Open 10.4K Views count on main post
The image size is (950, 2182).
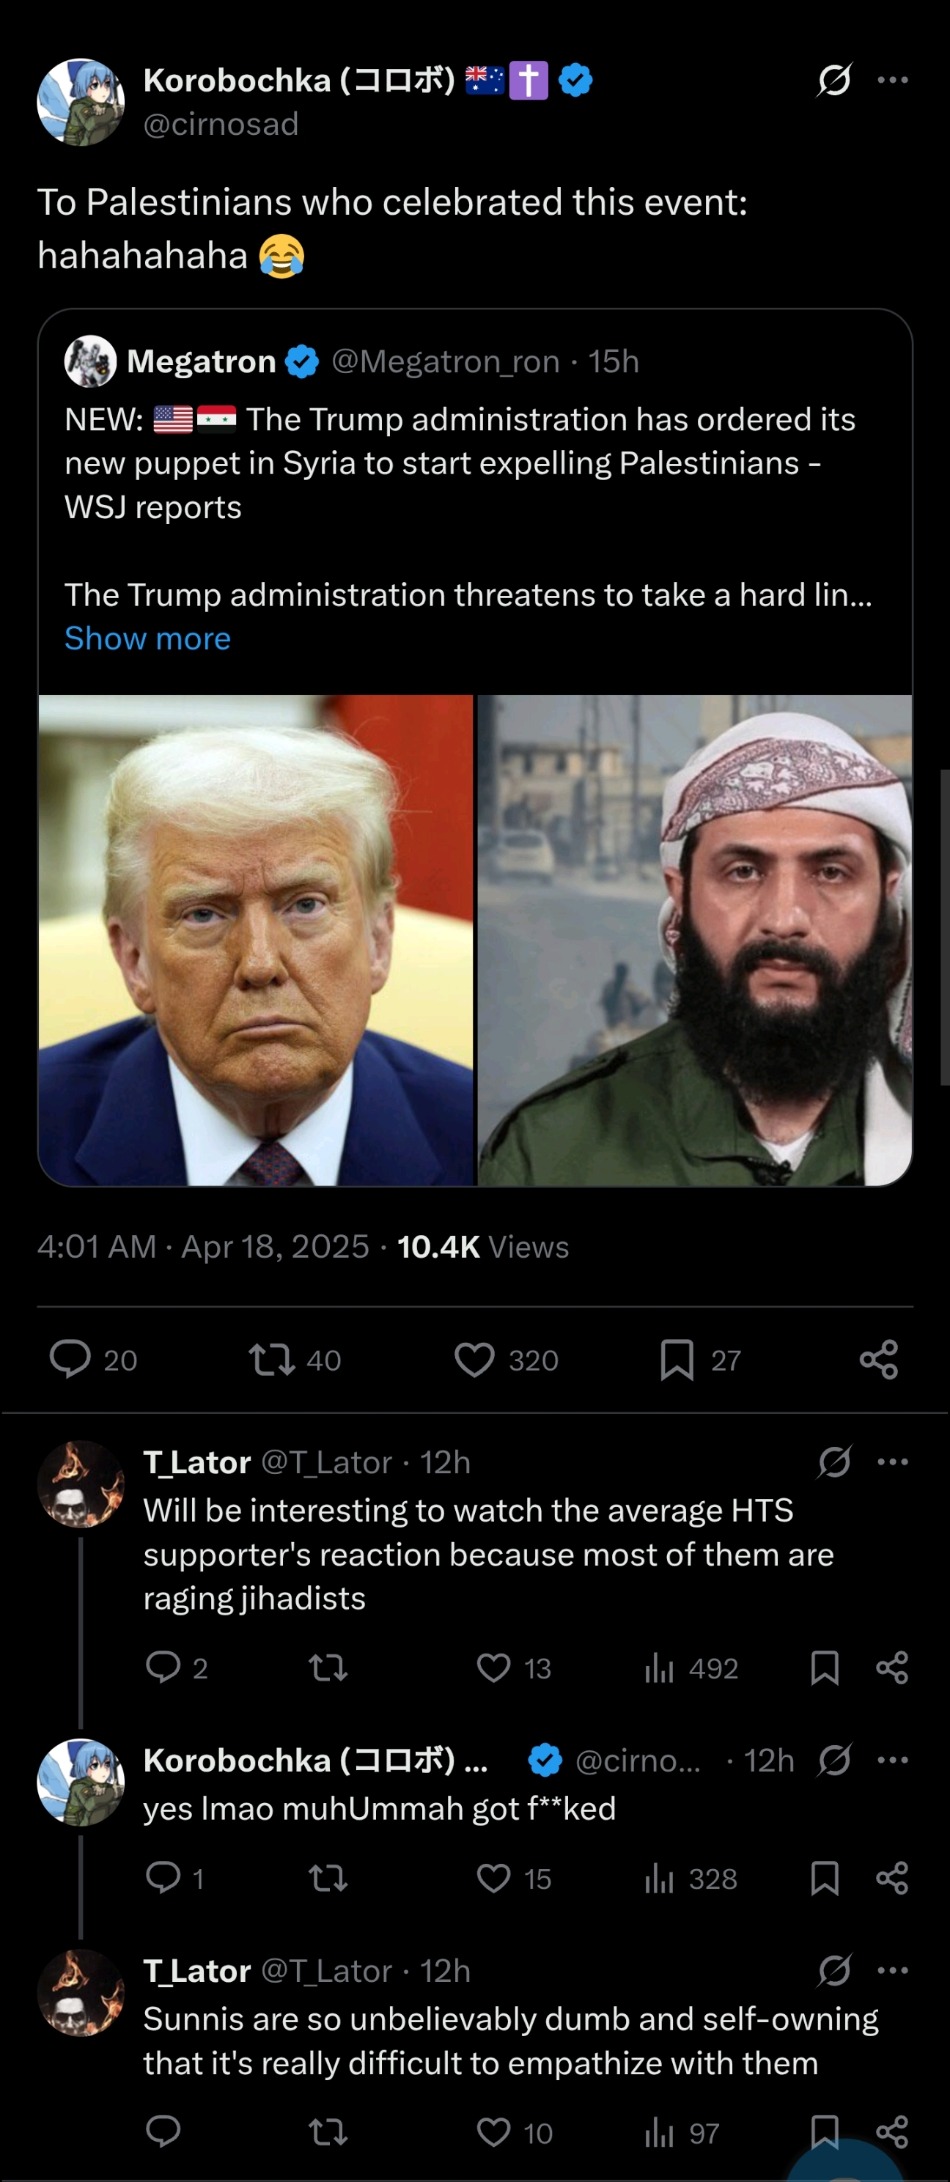point(483,1247)
